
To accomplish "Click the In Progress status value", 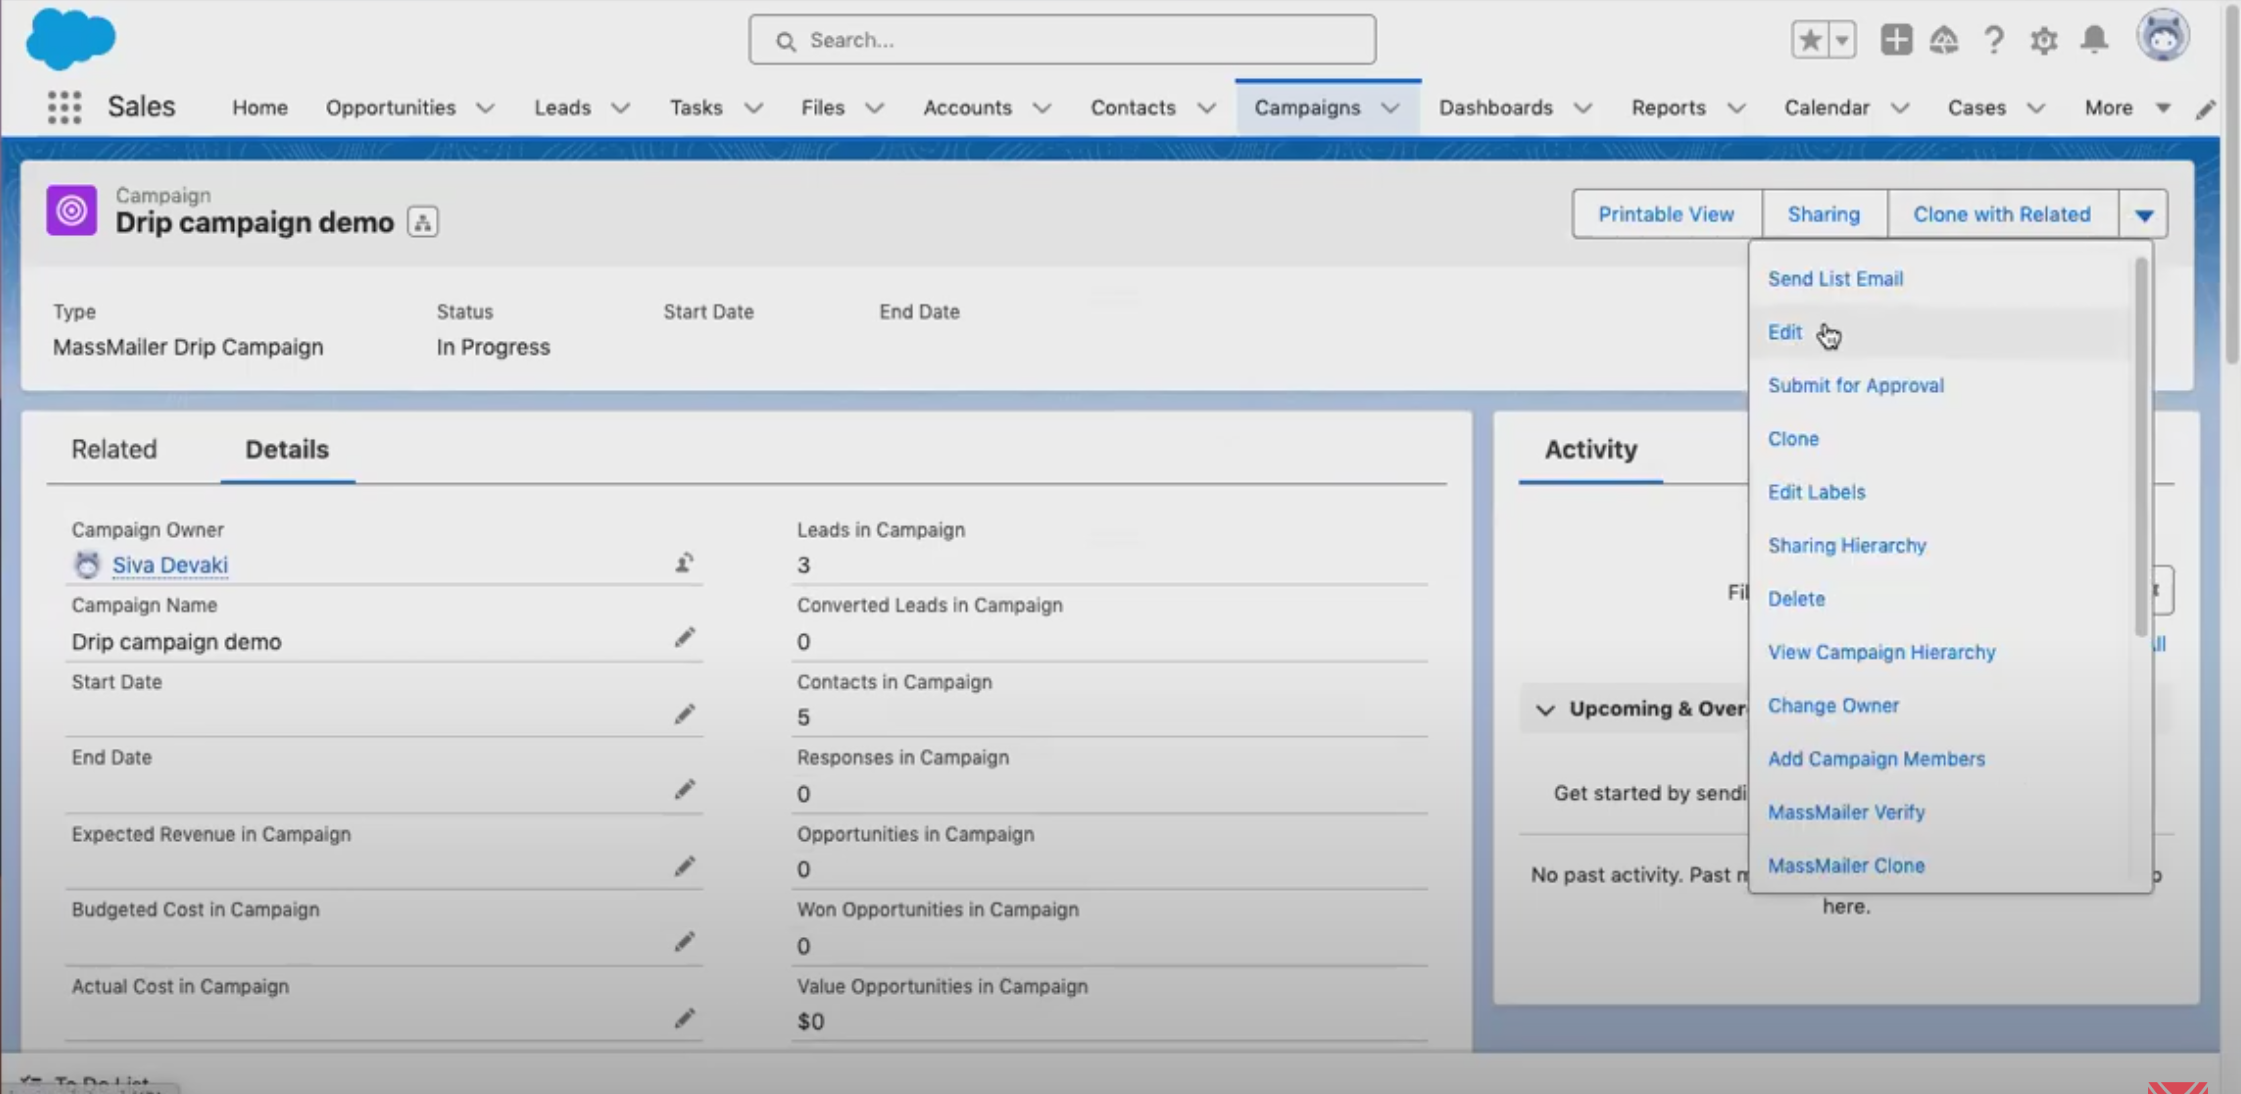I will click(x=493, y=347).
